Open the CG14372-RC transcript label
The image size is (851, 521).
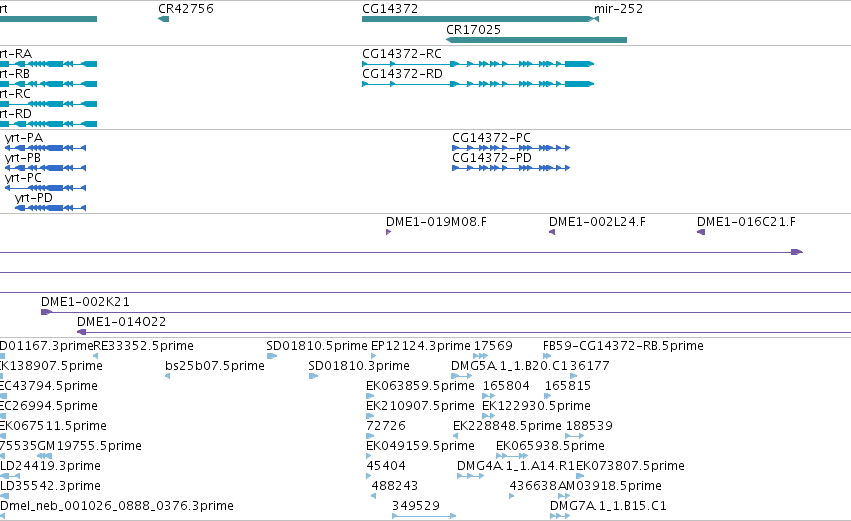click(402, 54)
